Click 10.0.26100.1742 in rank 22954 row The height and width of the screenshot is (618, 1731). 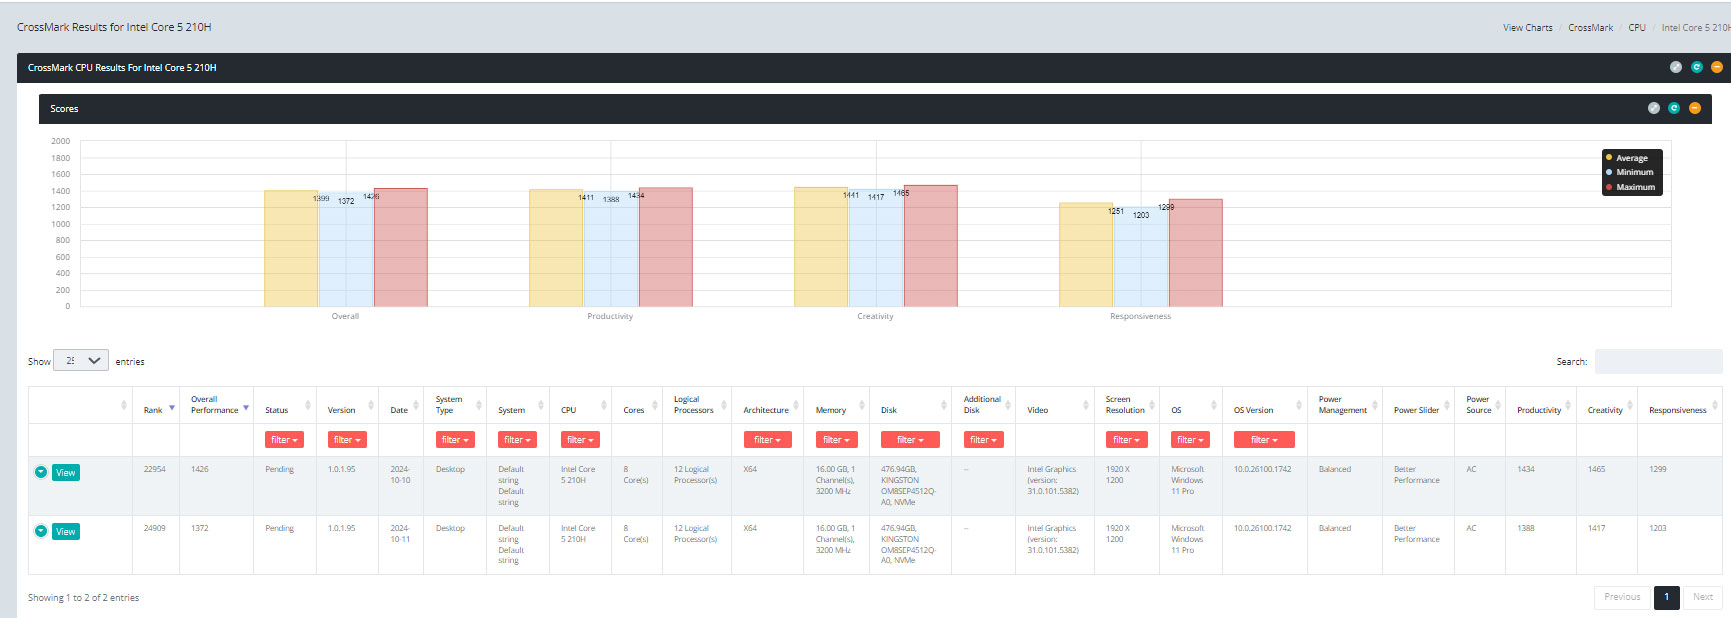coord(1262,469)
